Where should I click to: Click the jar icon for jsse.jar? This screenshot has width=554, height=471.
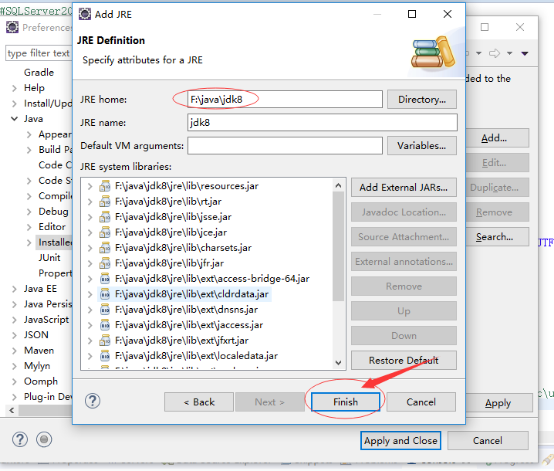(105, 217)
